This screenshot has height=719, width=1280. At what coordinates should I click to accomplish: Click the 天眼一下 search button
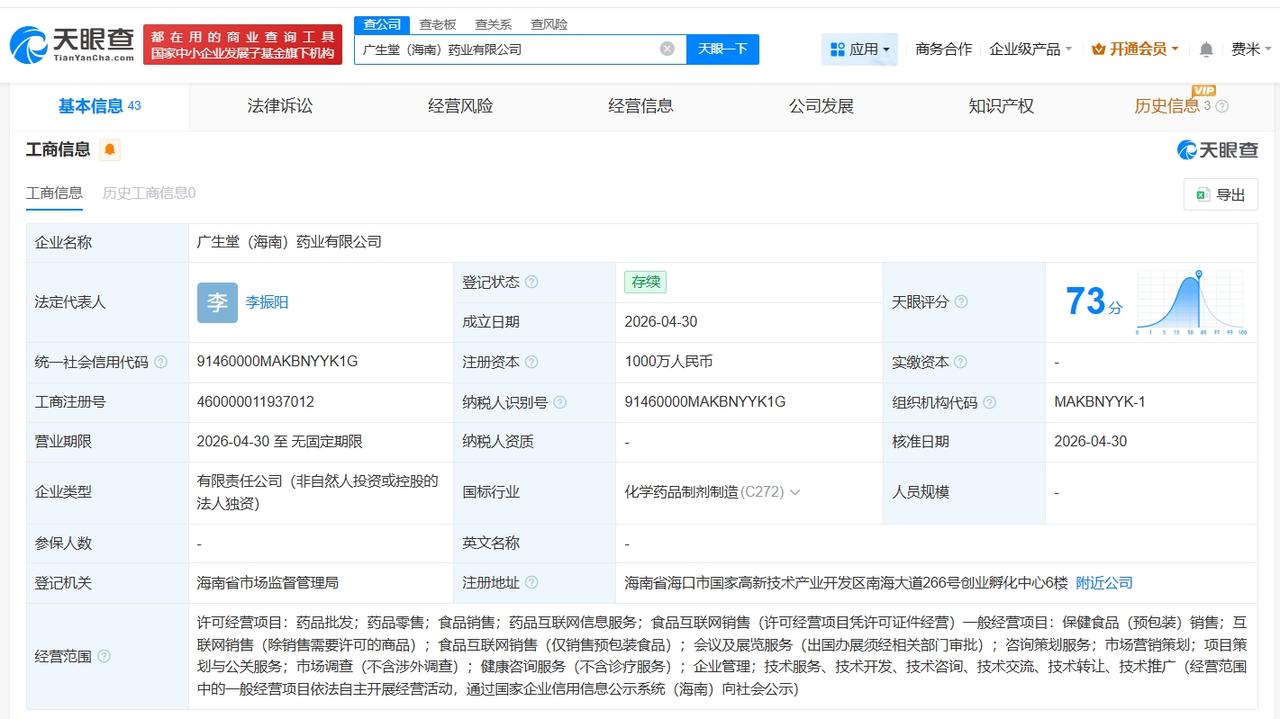[x=723, y=49]
